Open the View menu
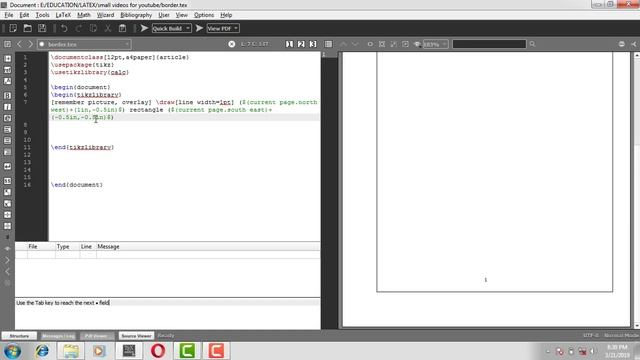The height and width of the screenshot is (360, 640). tap(182, 15)
